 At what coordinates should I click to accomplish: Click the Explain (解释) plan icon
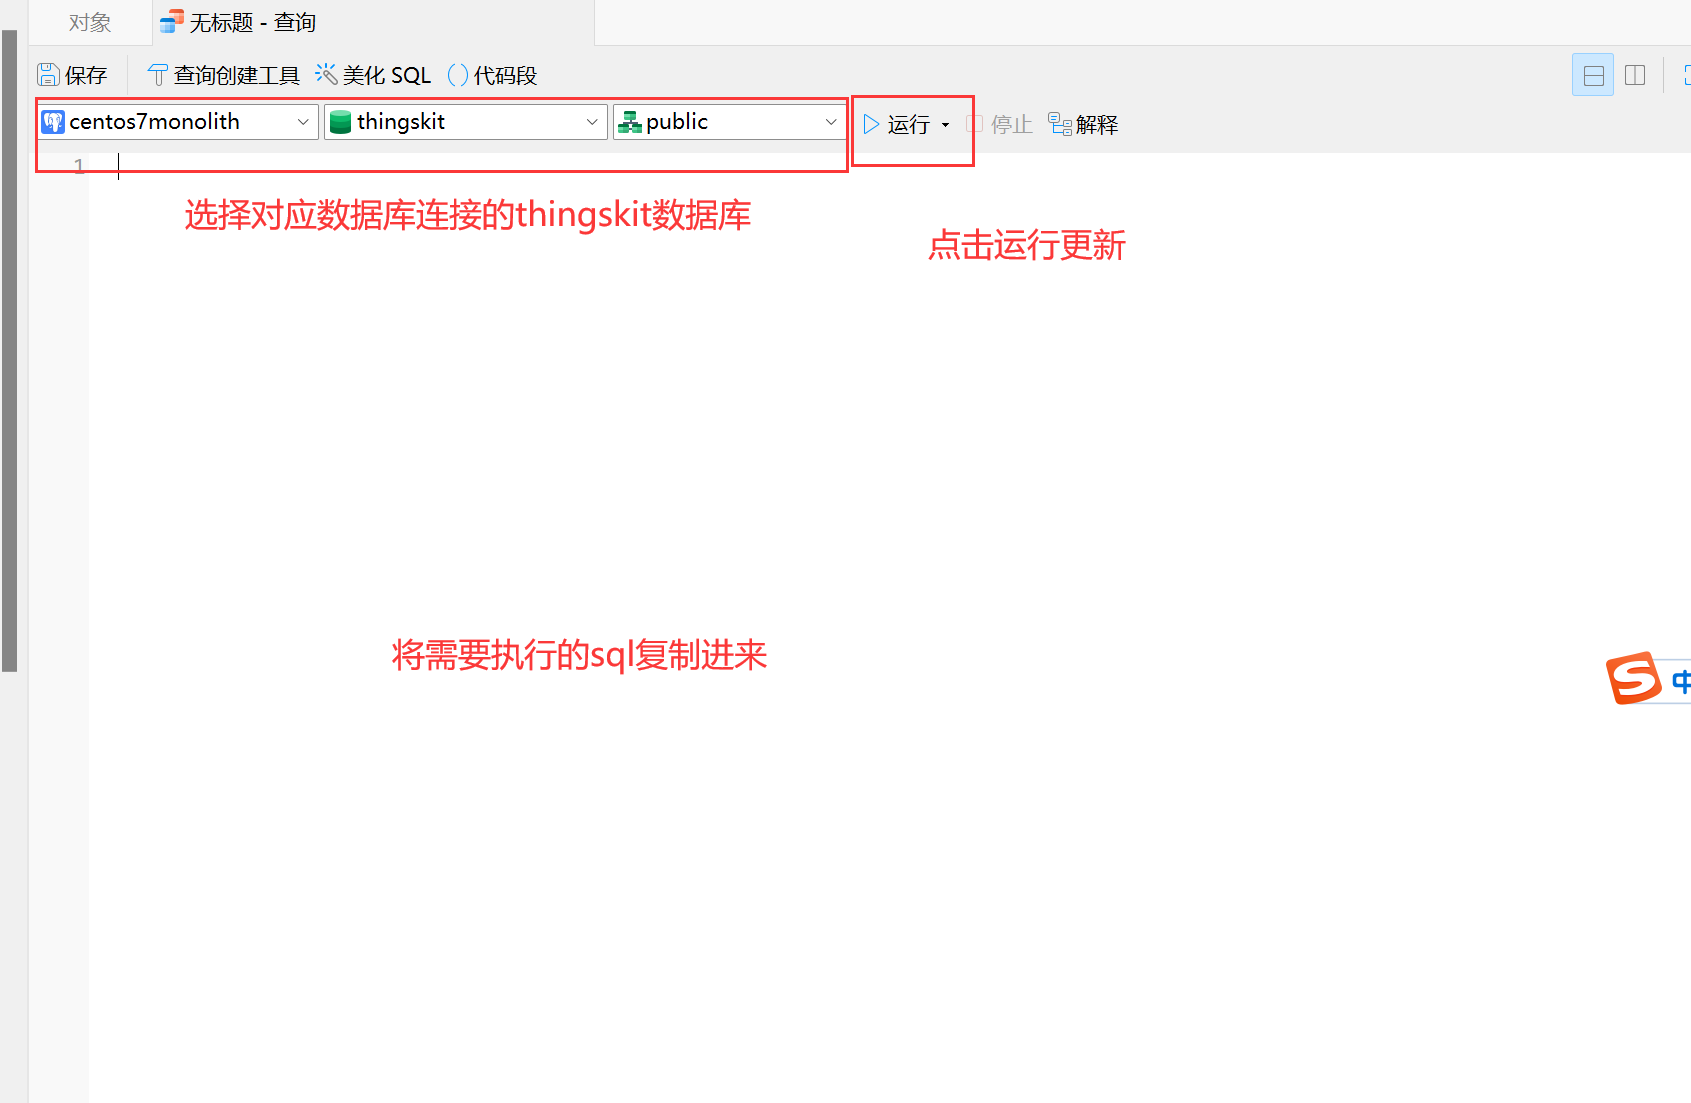click(1060, 124)
